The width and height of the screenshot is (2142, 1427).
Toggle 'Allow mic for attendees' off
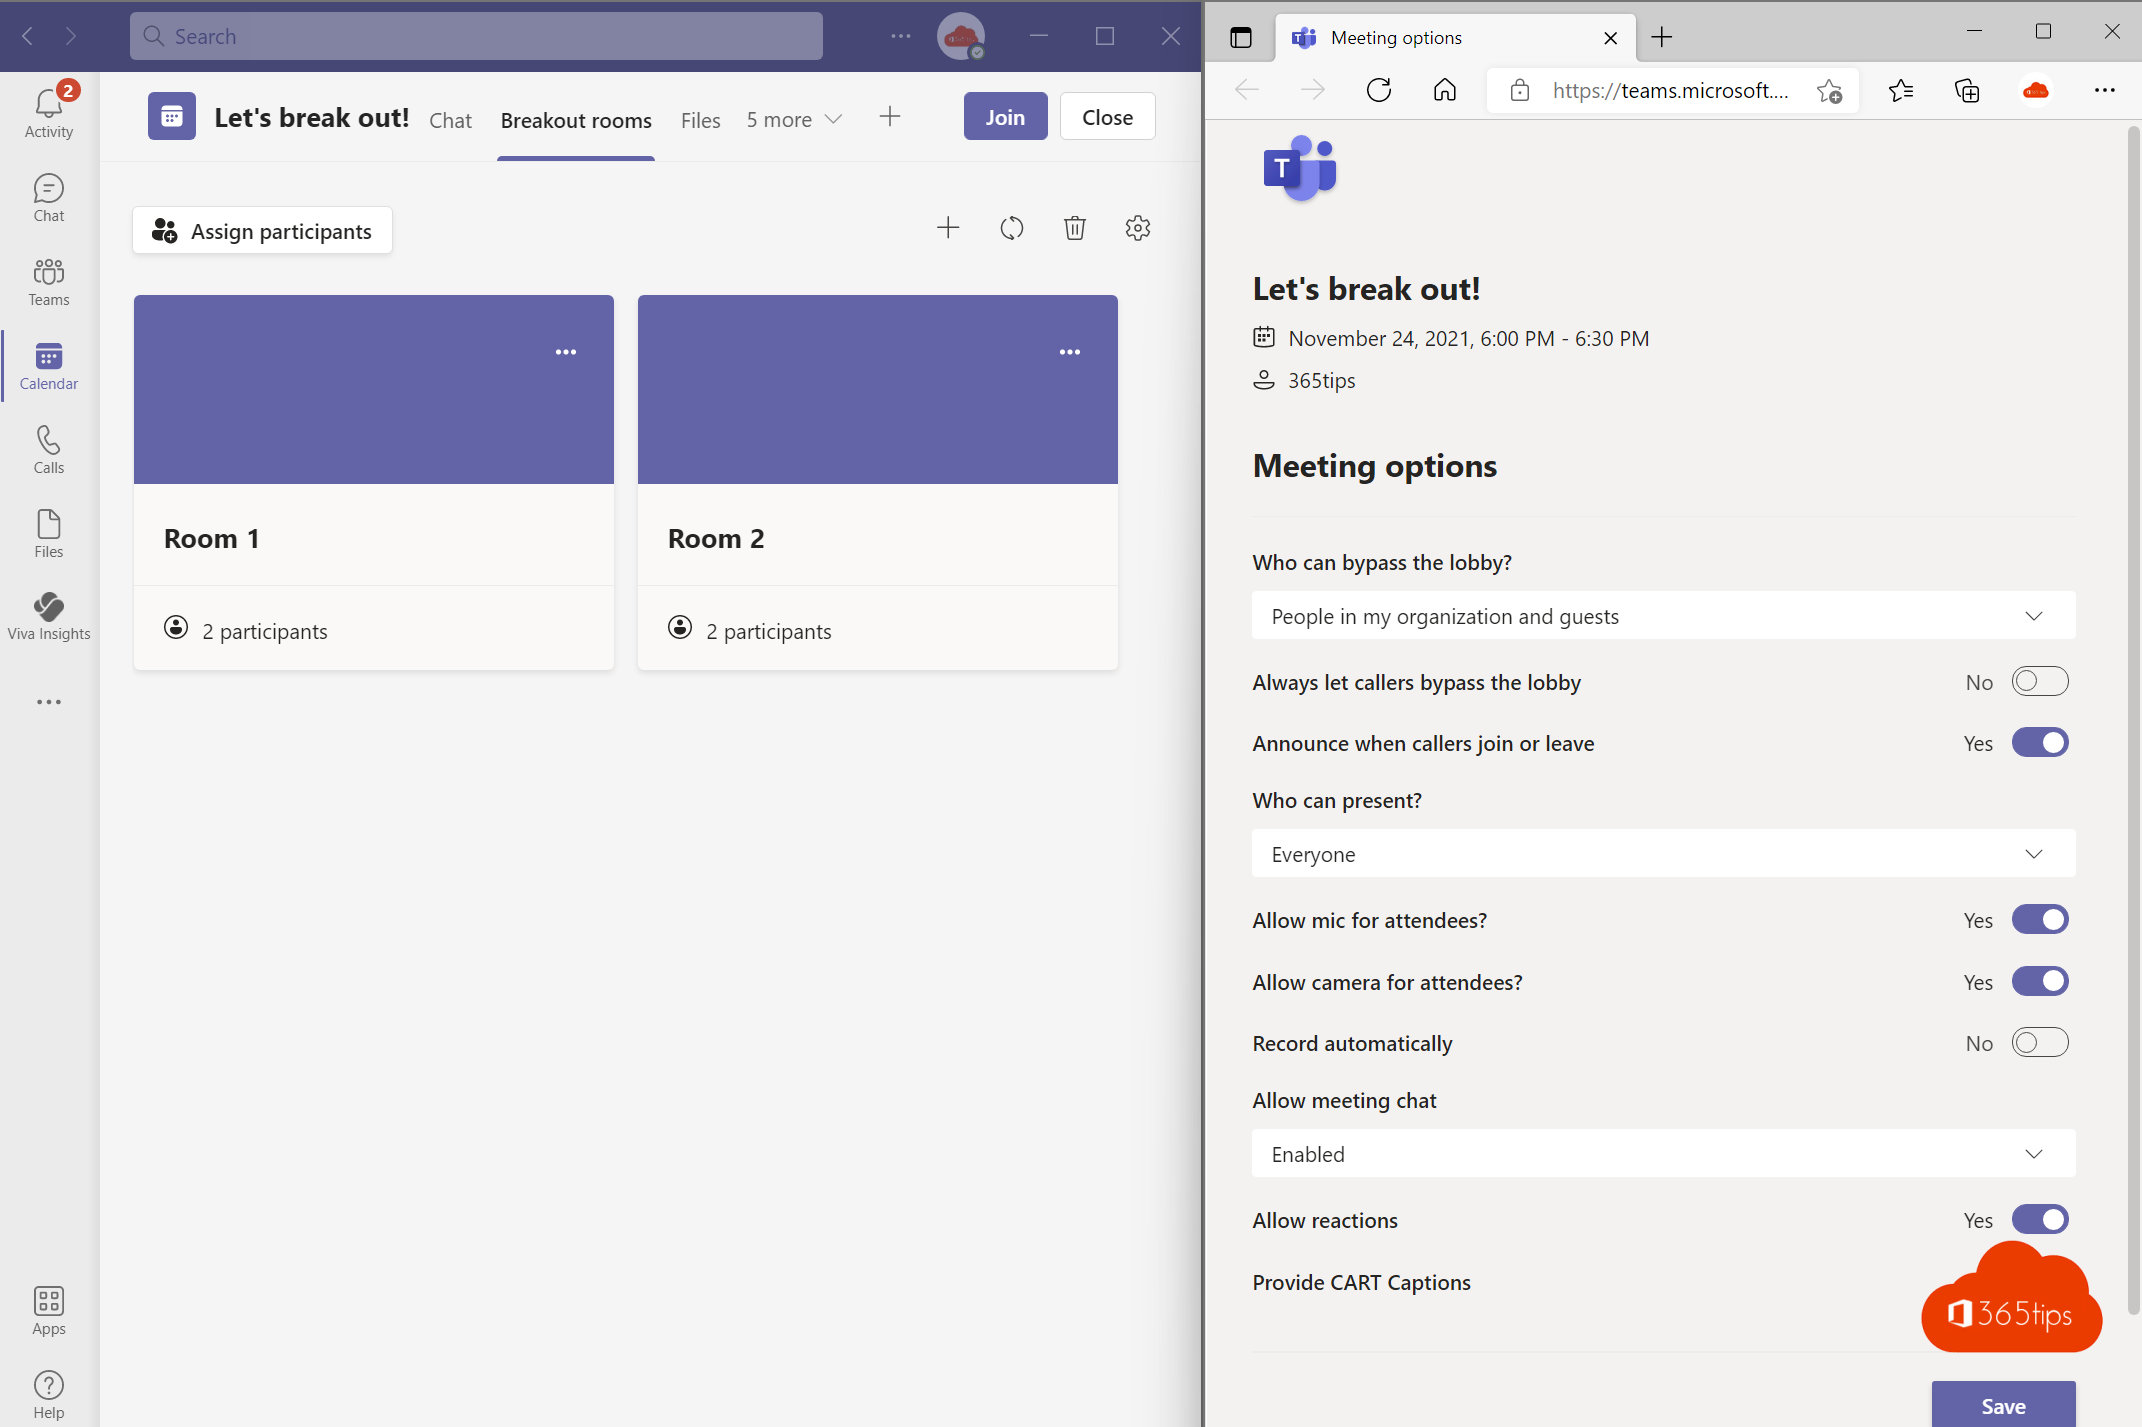(x=2040, y=919)
